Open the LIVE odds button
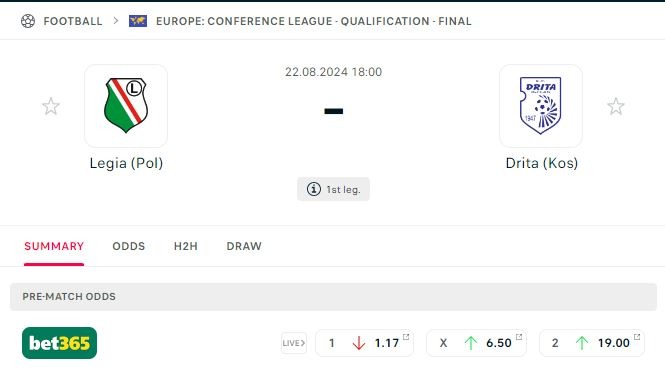Viewport: 665px width, 375px height. [294, 343]
